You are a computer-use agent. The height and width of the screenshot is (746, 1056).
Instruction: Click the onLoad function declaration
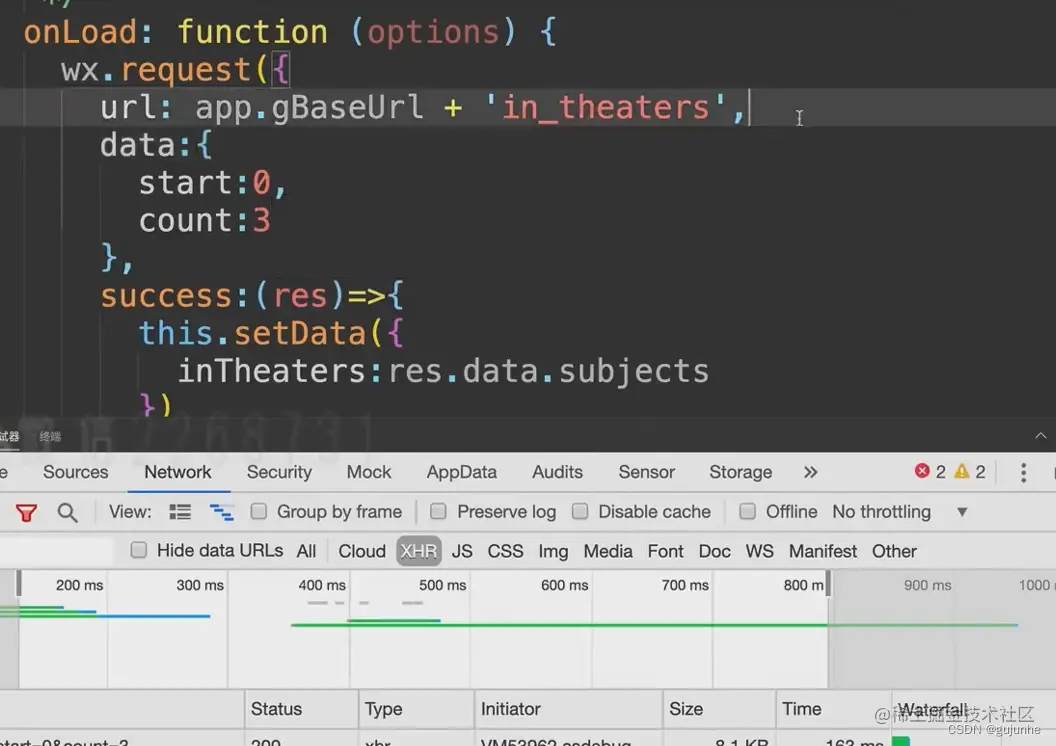[290, 32]
